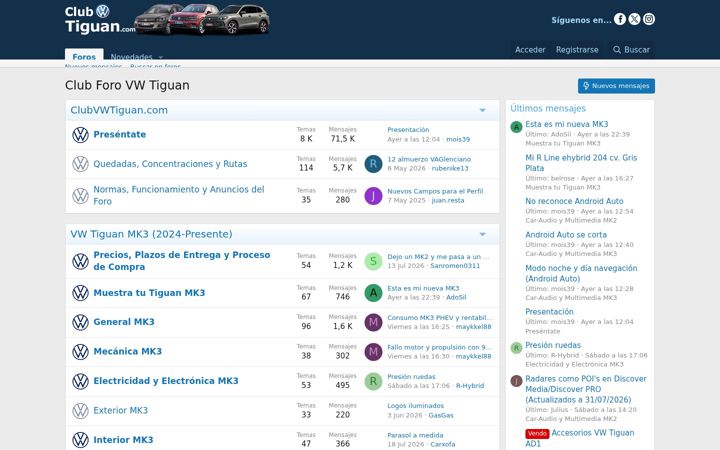Viewport: 720px width, 450px height.
Task: Open Quedadas, Concentraciones y Rutas forum
Action: click(x=170, y=164)
